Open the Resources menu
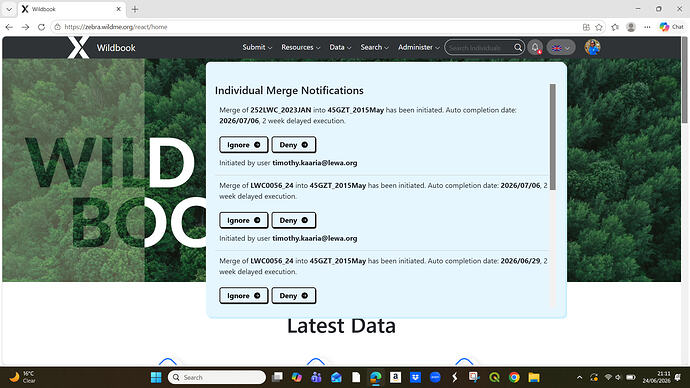The width and height of the screenshot is (690, 388). click(x=301, y=47)
